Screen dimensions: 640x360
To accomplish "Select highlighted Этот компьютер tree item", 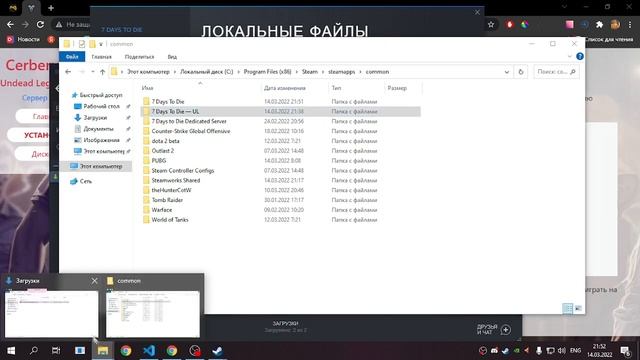I will click(96, 166).
